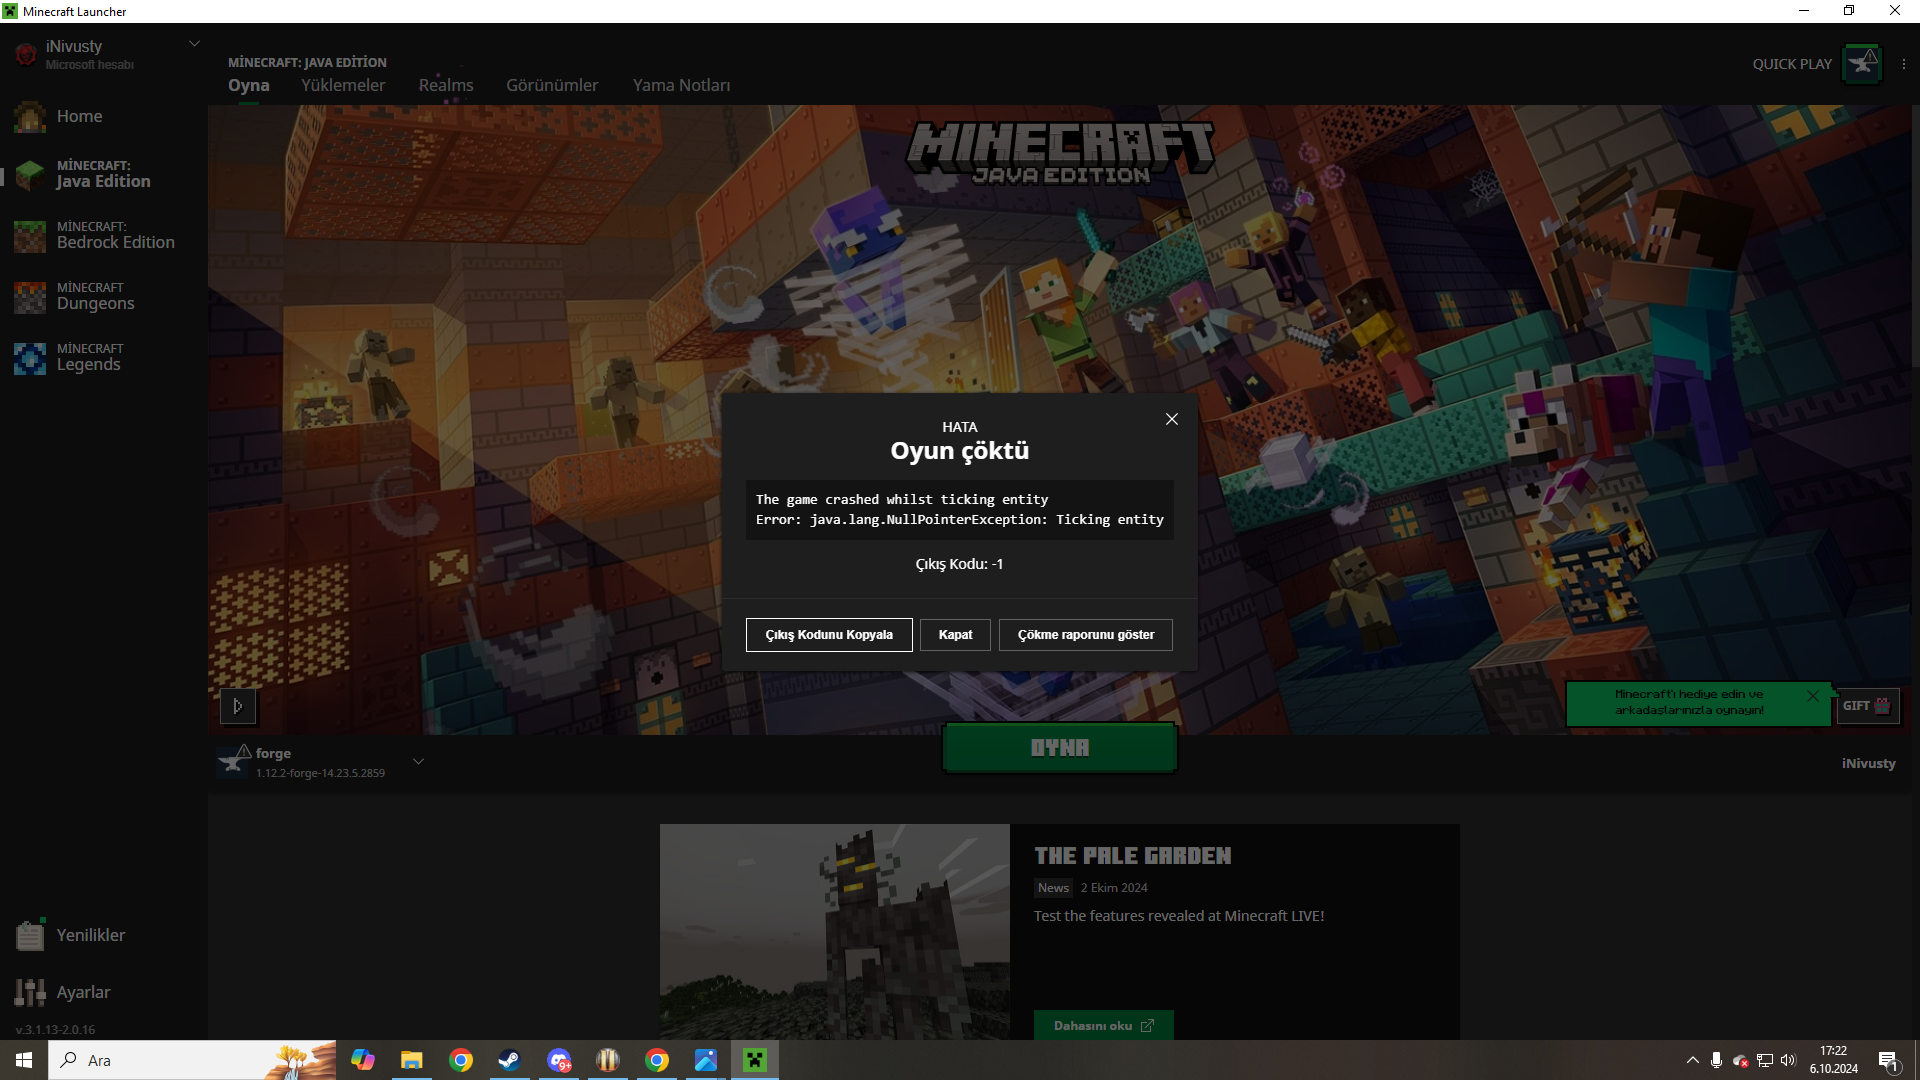
Task: Switch to the Yüklemeler tab
Action: (343, 86)
